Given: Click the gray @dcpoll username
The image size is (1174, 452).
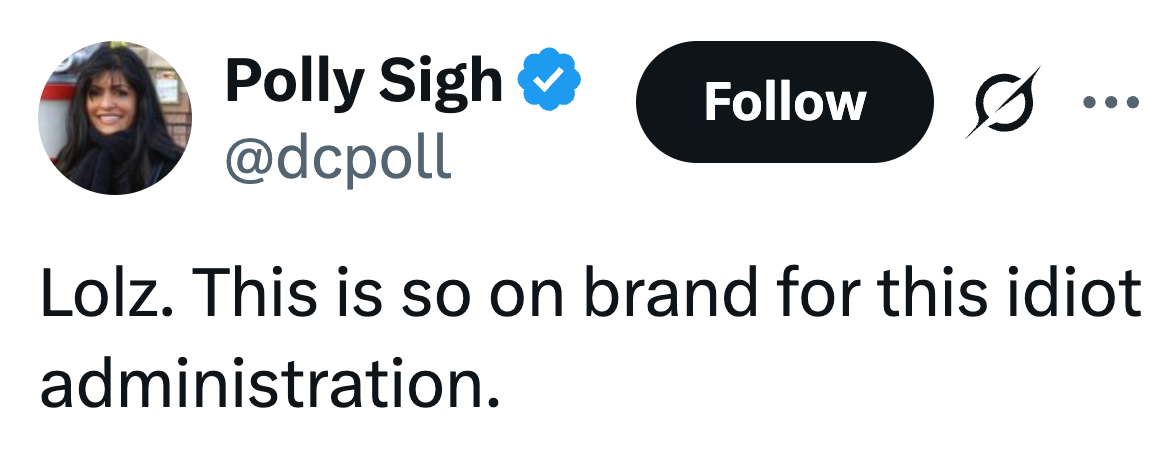Looking at the screenshot, I should pos(337,157).
